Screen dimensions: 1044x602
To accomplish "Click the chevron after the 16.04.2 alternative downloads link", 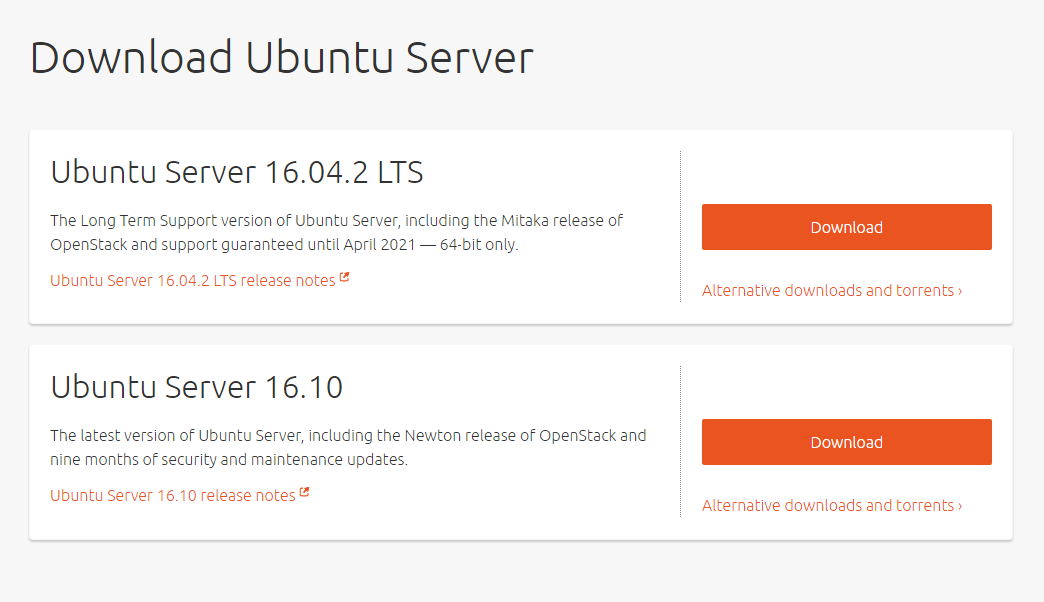I will click(x=960, y=291).
